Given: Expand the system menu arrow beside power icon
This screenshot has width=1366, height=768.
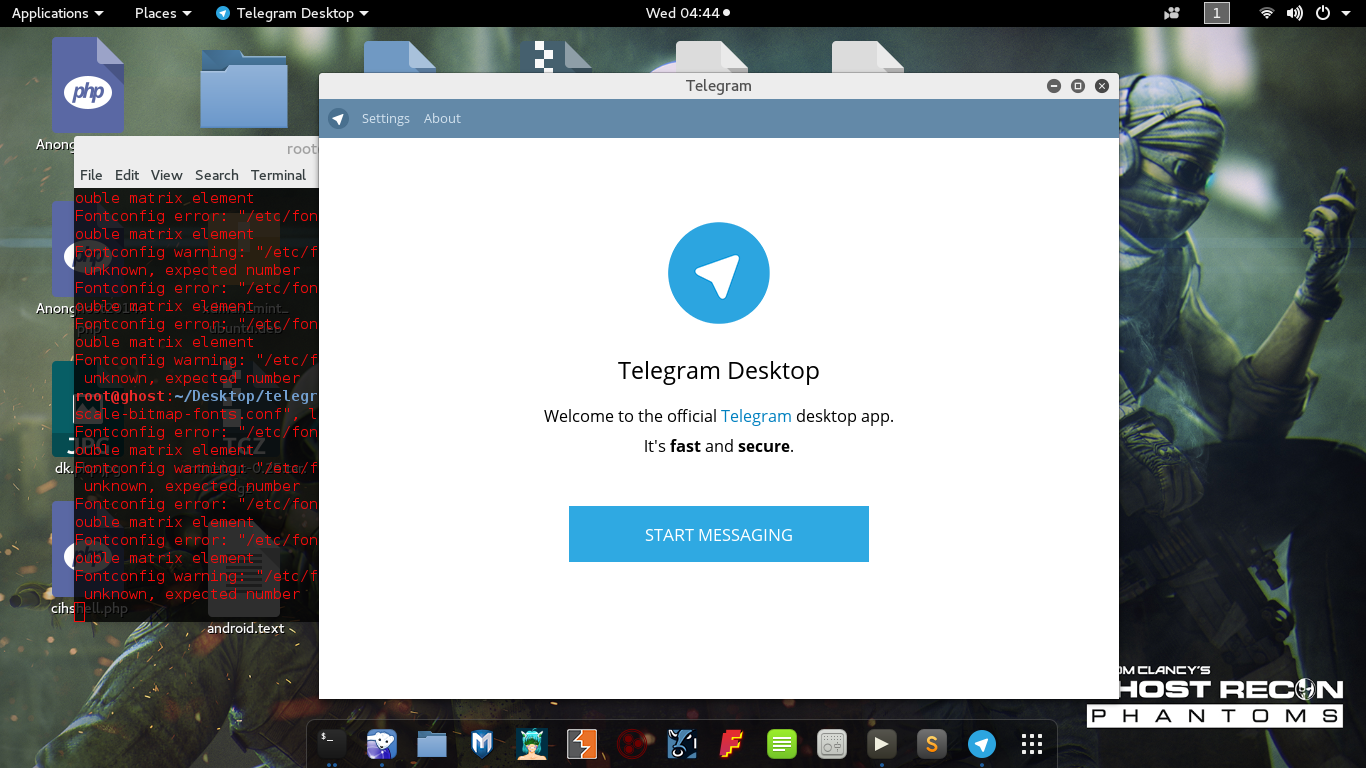Looking at the screenshot, I should 1344,13.
